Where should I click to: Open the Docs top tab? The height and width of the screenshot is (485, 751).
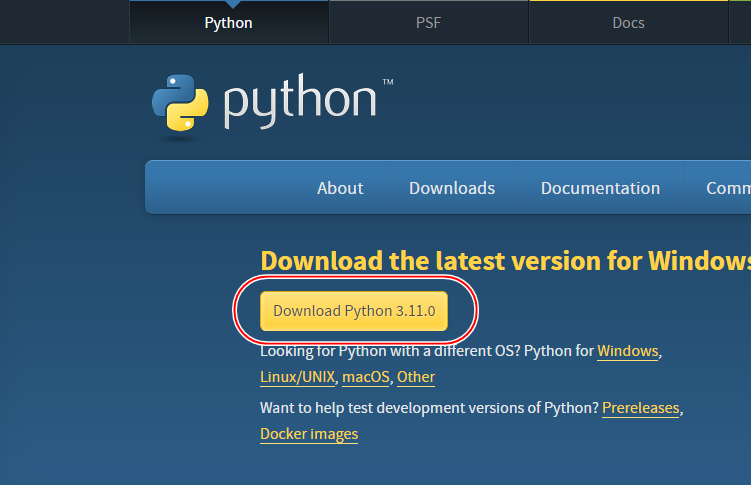[x=628, y=23]
